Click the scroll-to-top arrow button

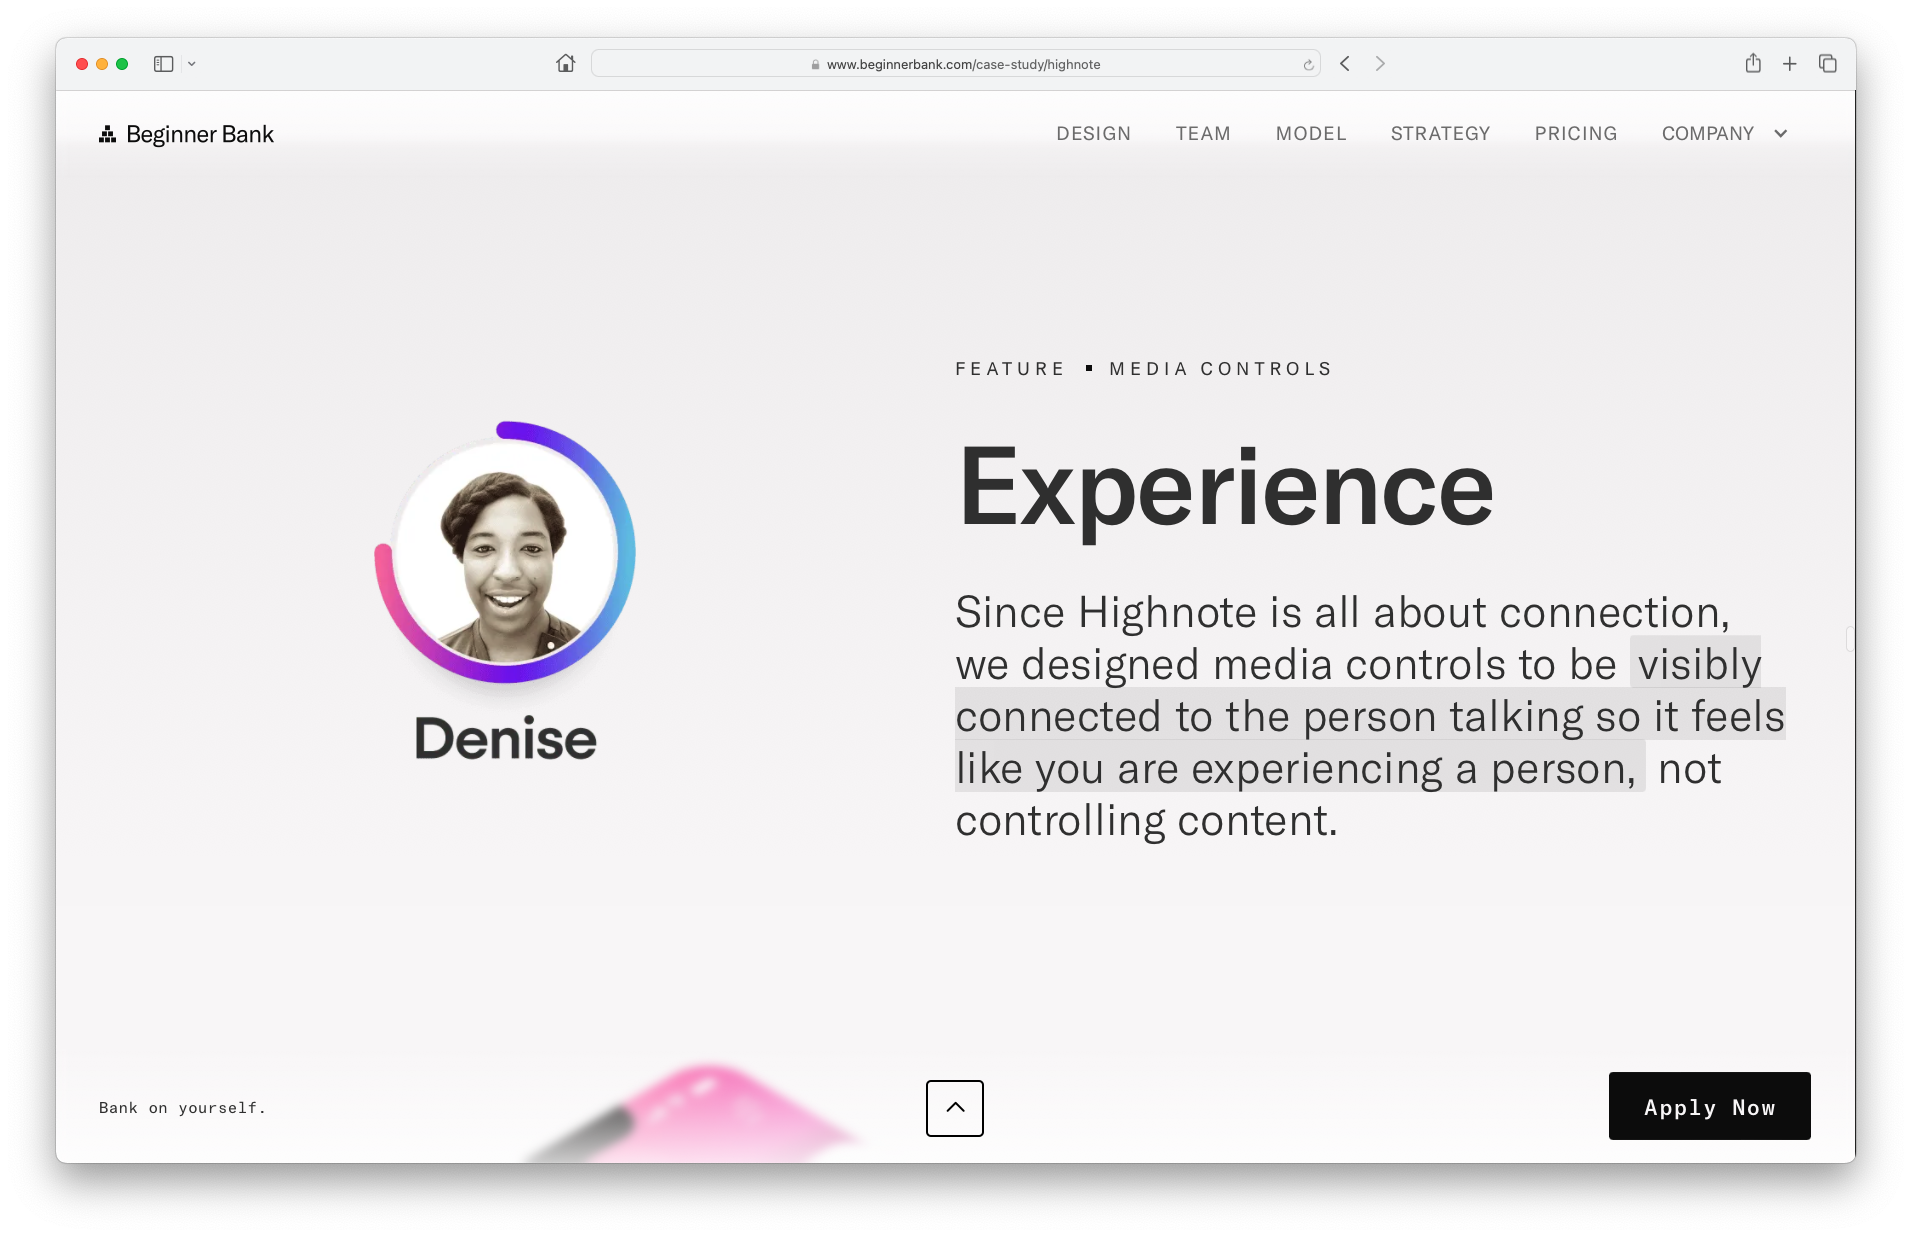pyautogui.click(x=955, y=1108)
